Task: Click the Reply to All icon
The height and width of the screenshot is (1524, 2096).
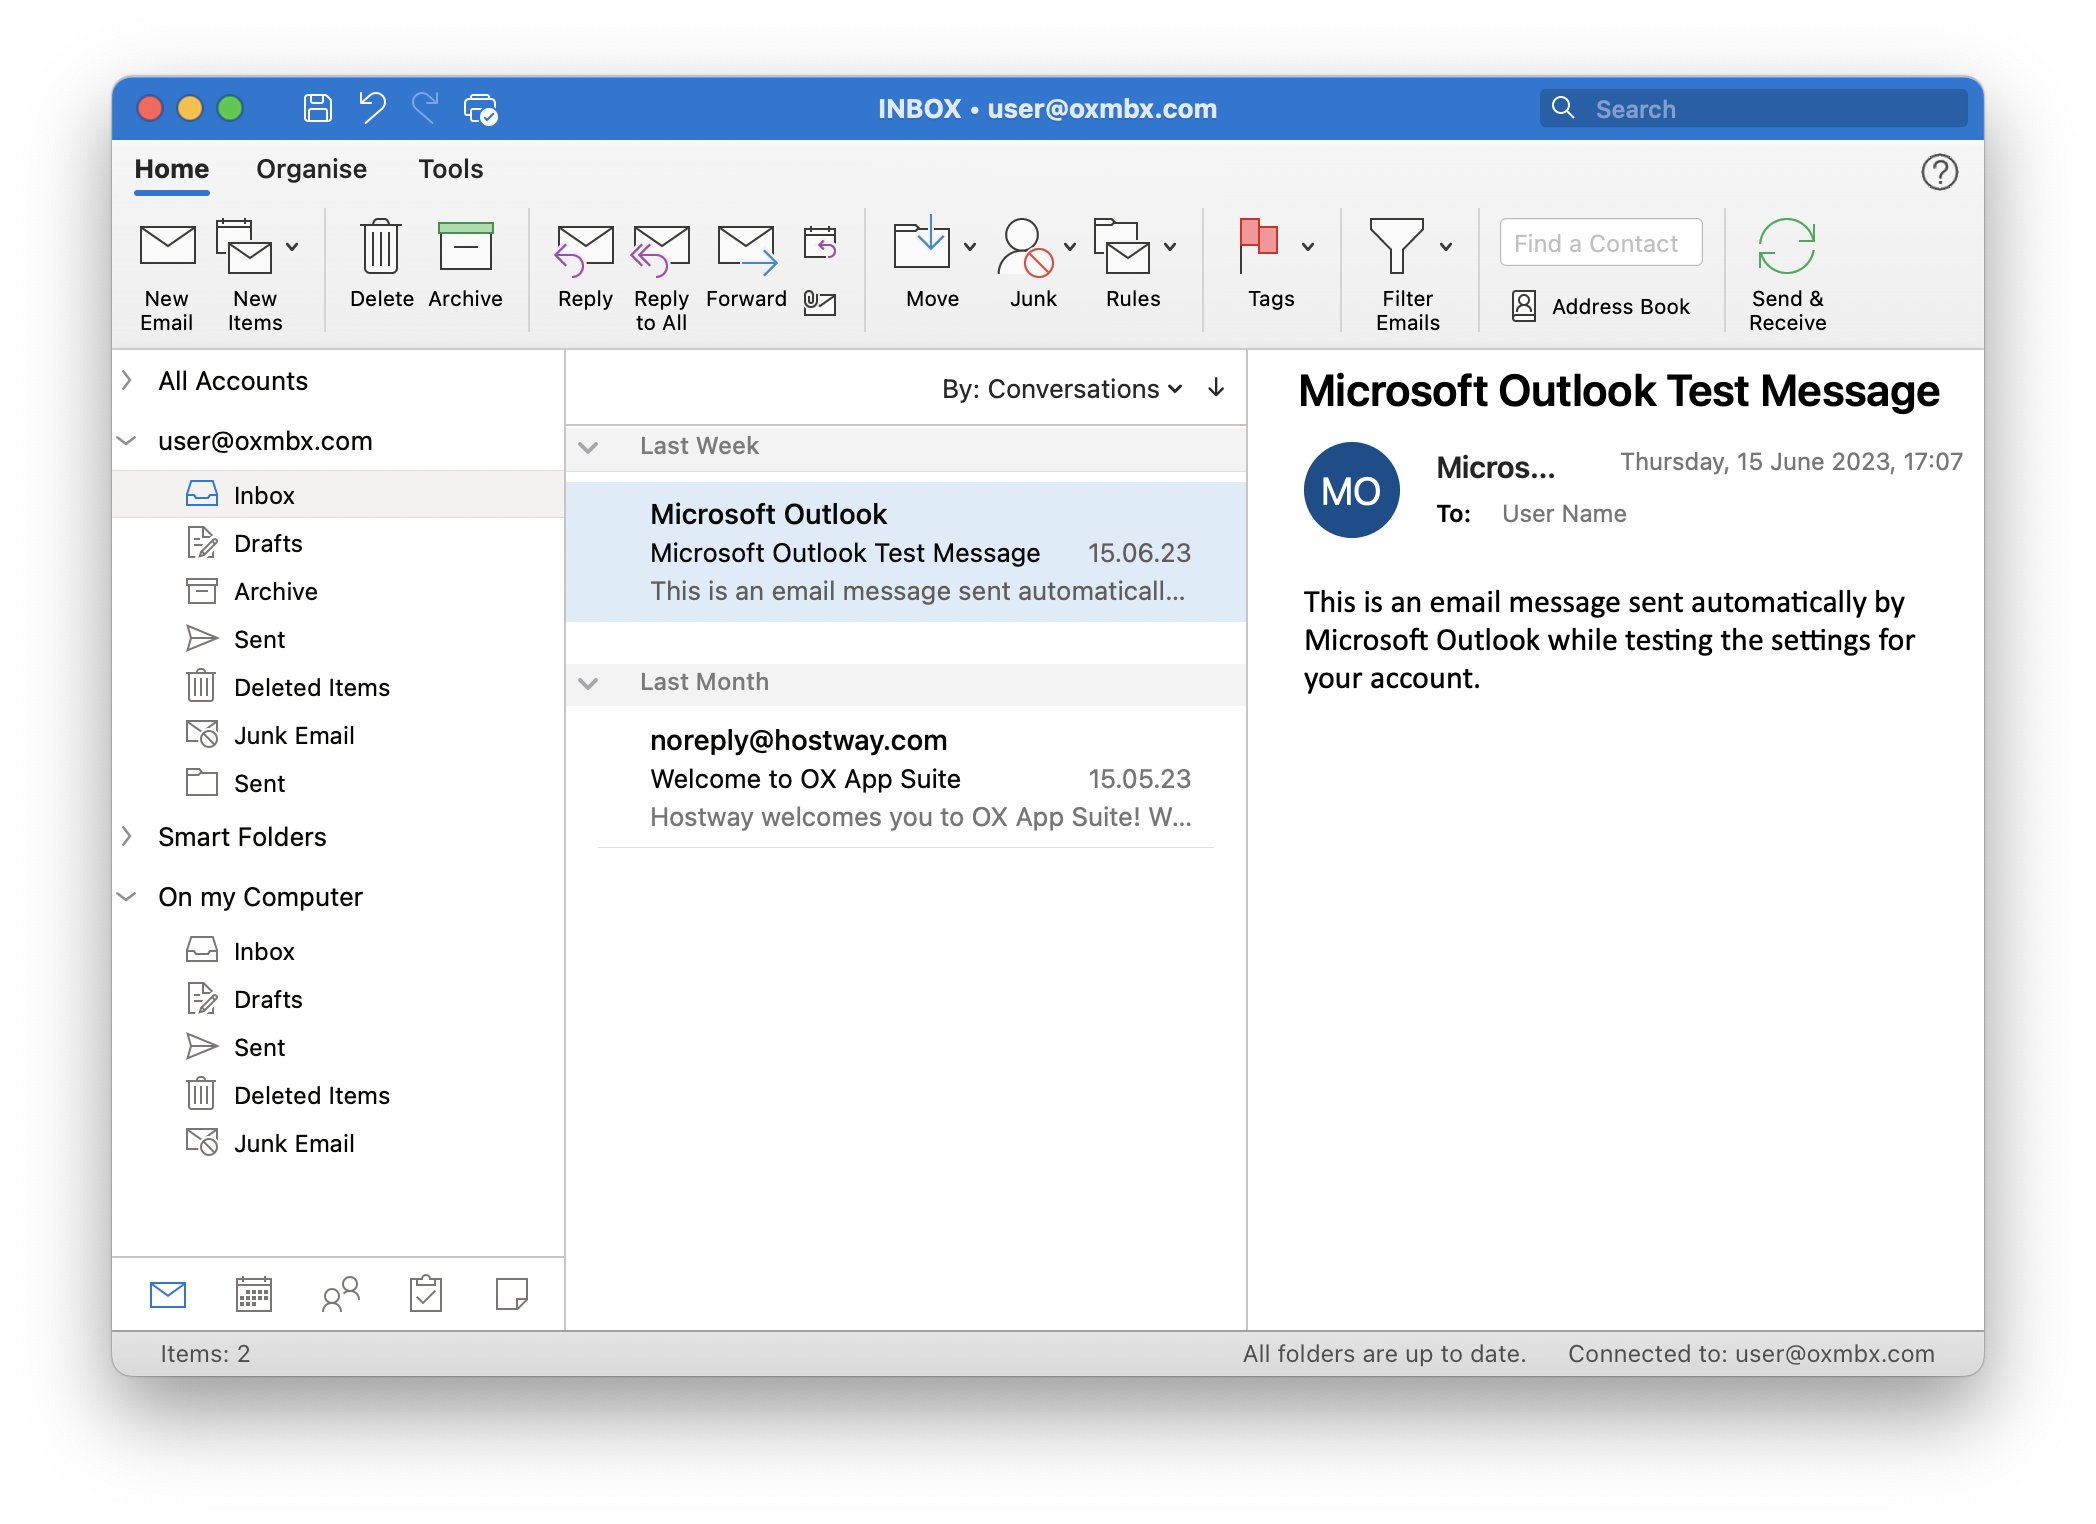Action: click(x=660, y=250)
